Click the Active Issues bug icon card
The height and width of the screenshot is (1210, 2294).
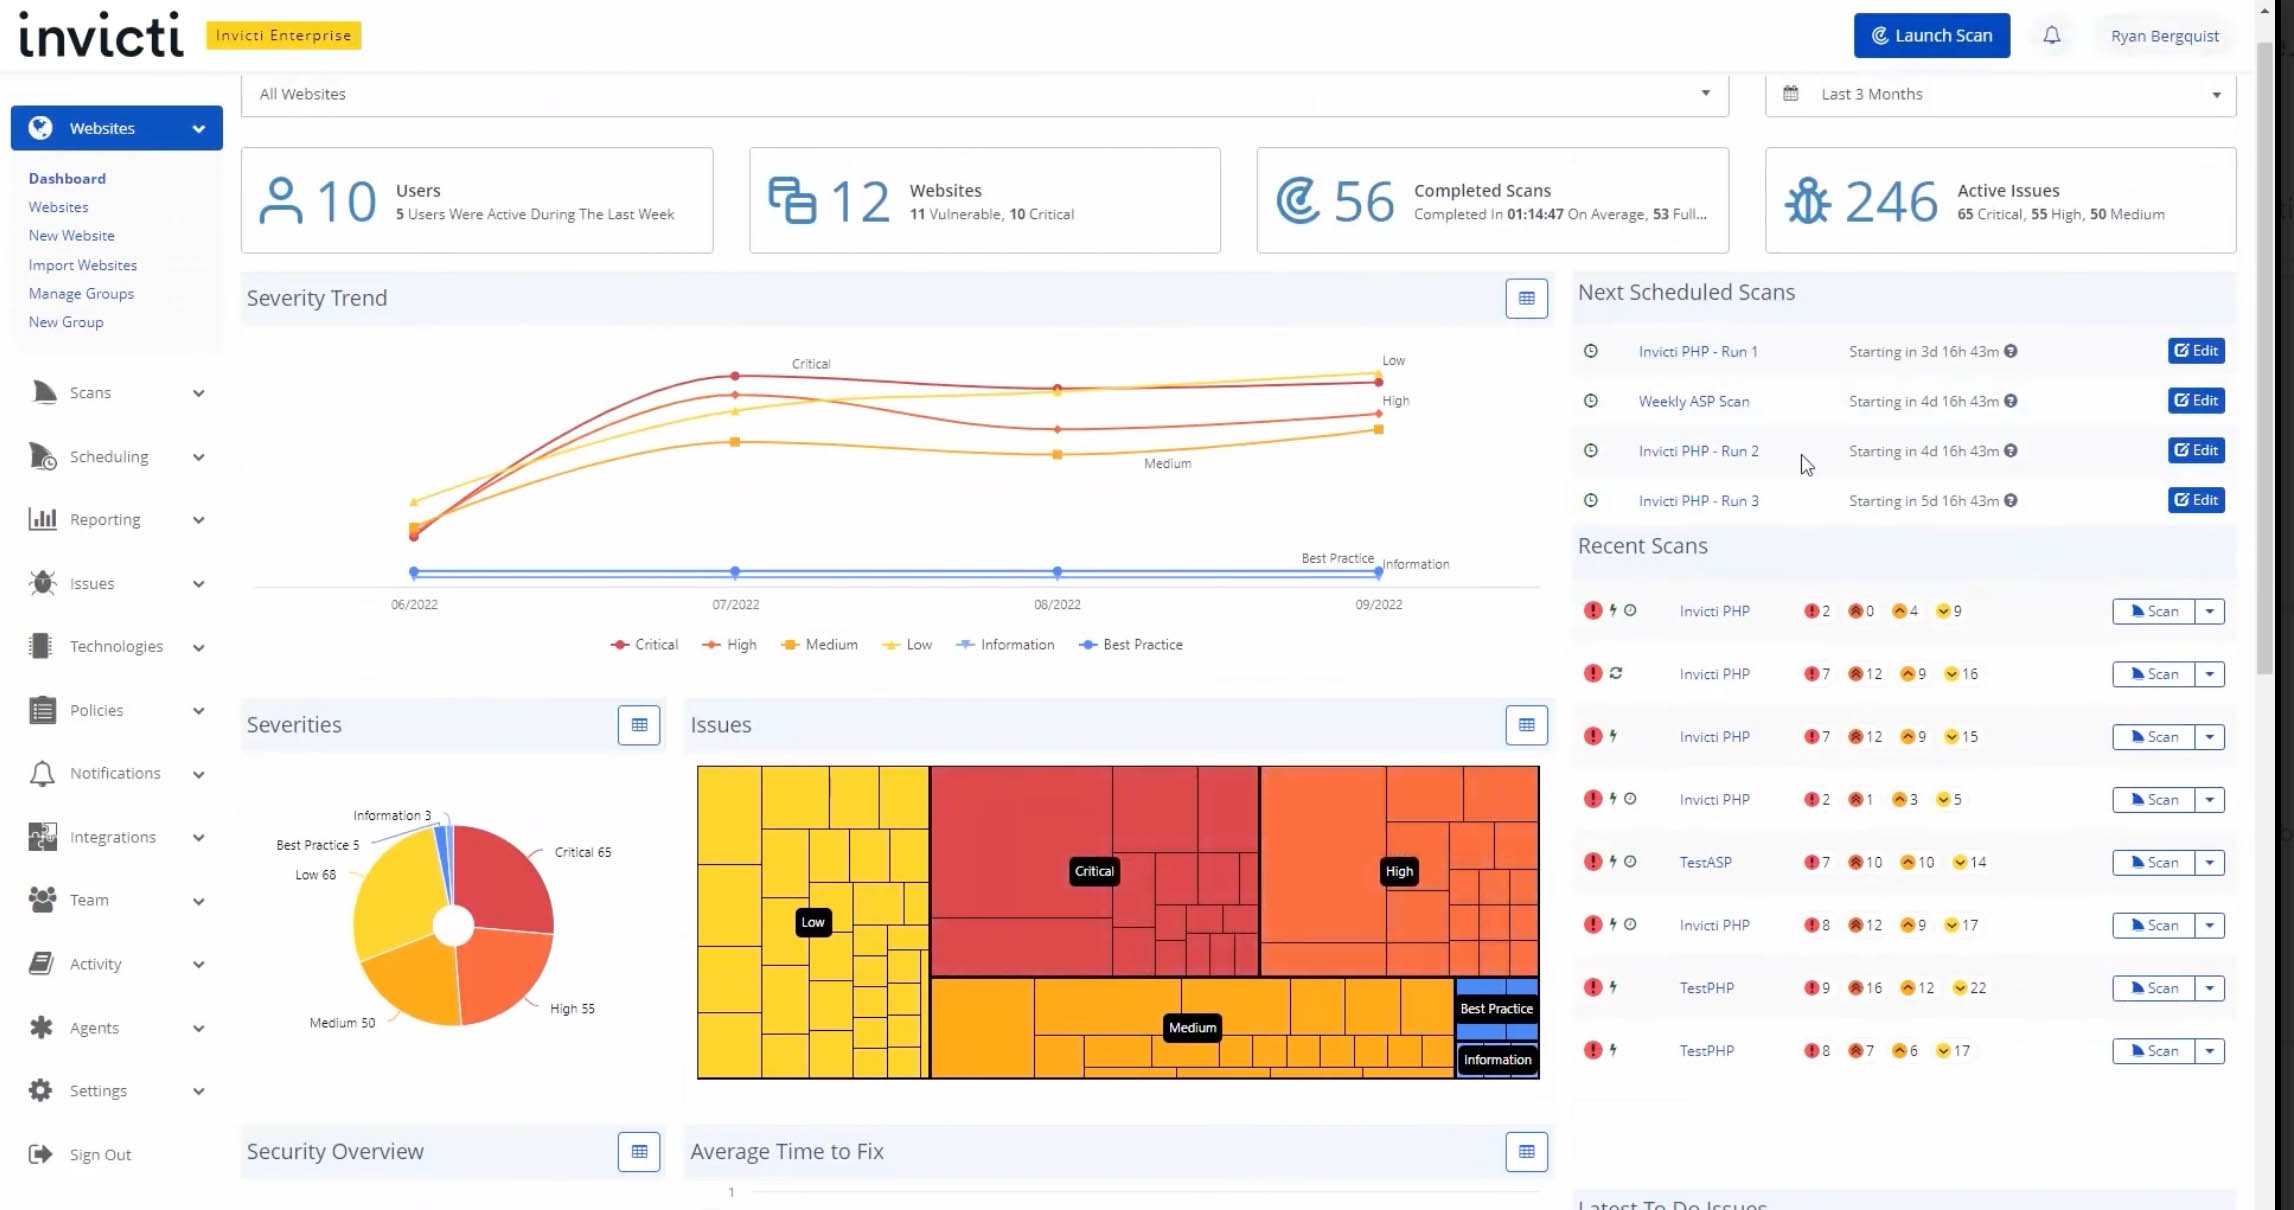click(1807, 200)
